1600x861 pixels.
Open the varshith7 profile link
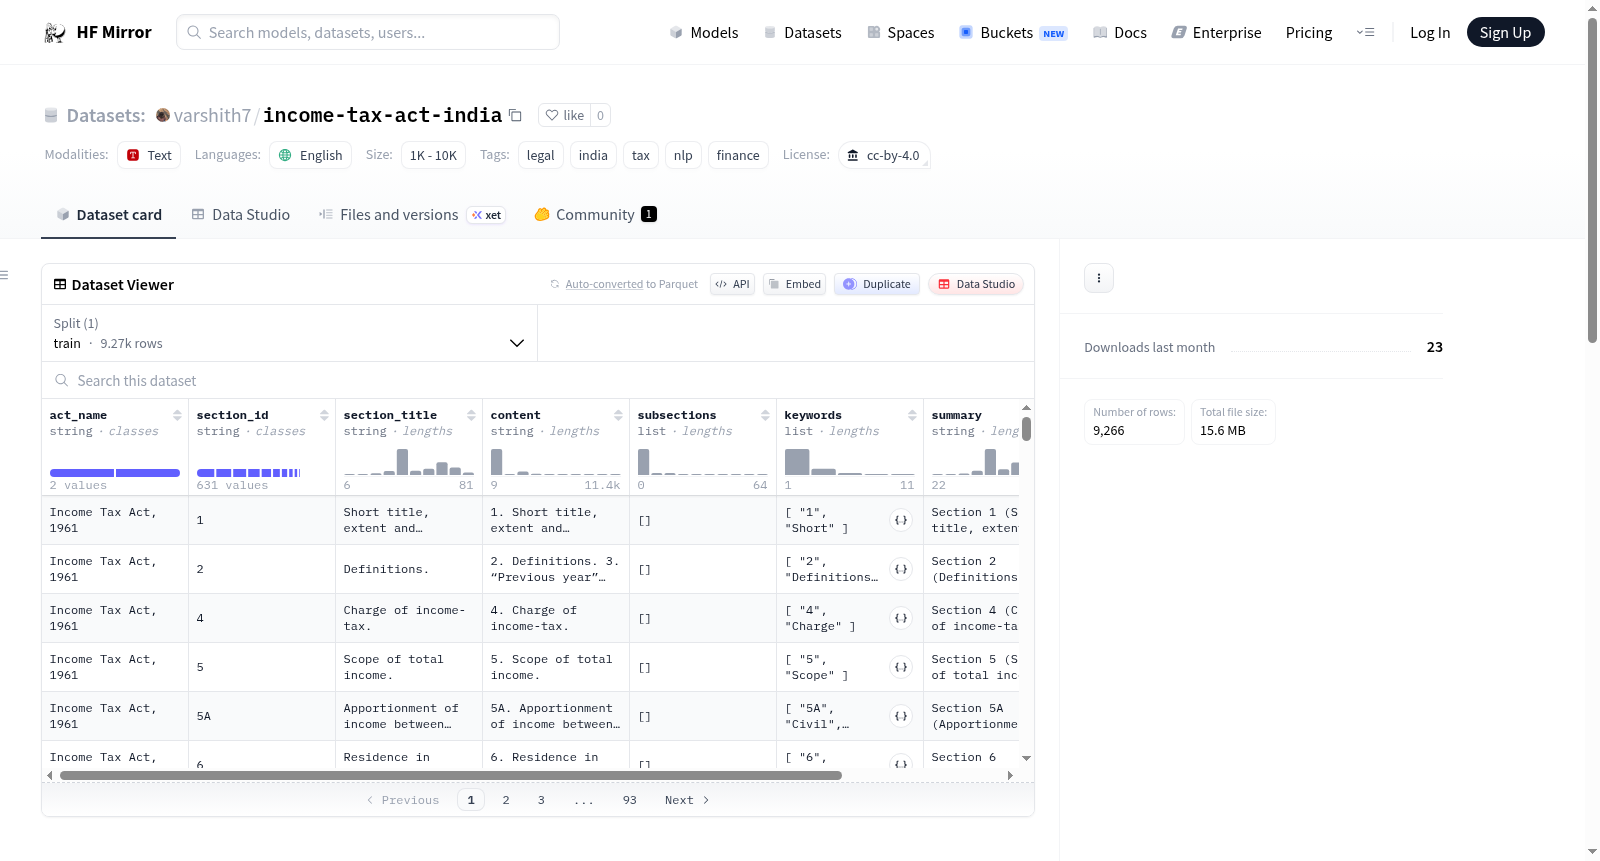tap(212, 115)
